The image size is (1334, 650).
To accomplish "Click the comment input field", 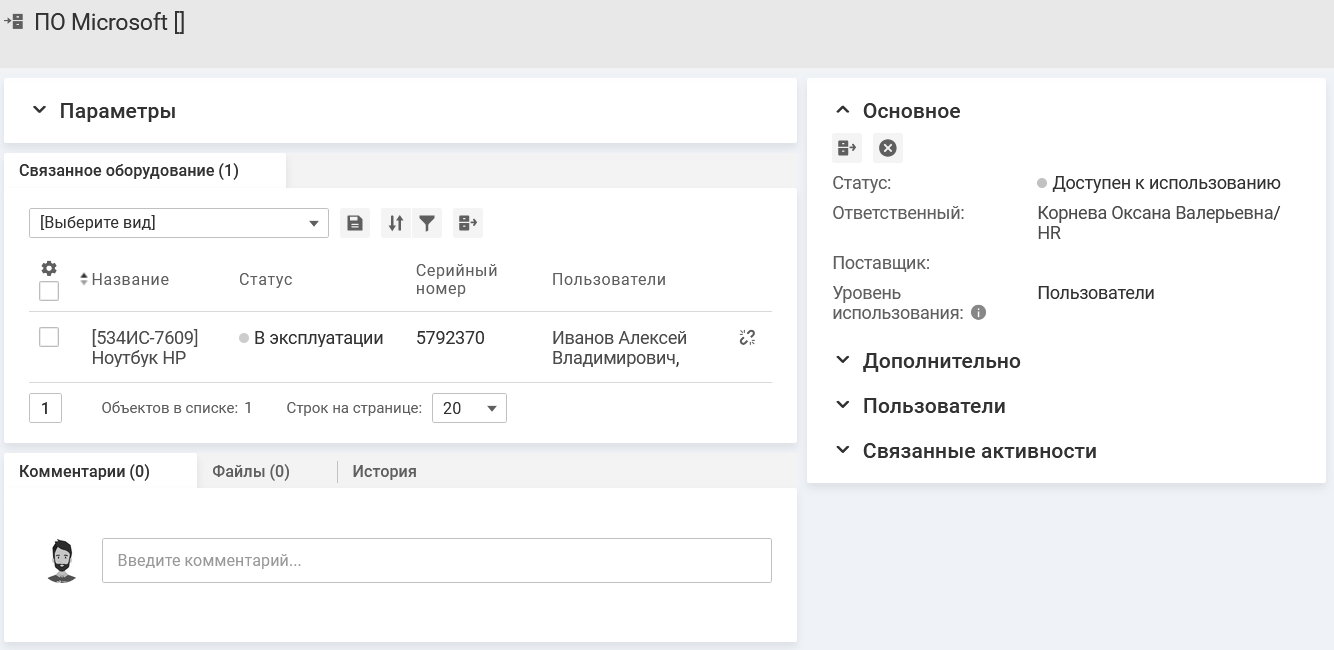I will coord(436,561).
